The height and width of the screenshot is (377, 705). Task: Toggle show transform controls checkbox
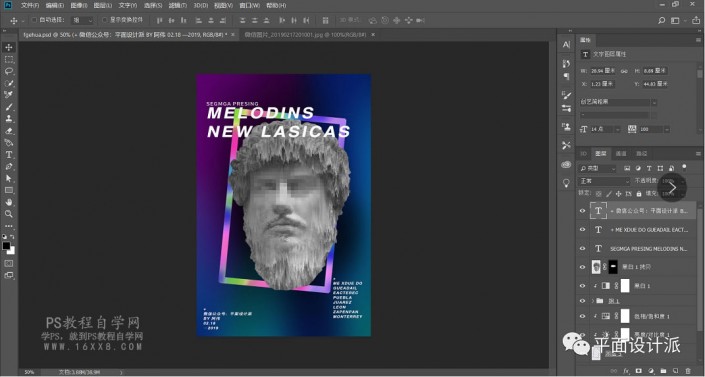[x=105, y=20]
